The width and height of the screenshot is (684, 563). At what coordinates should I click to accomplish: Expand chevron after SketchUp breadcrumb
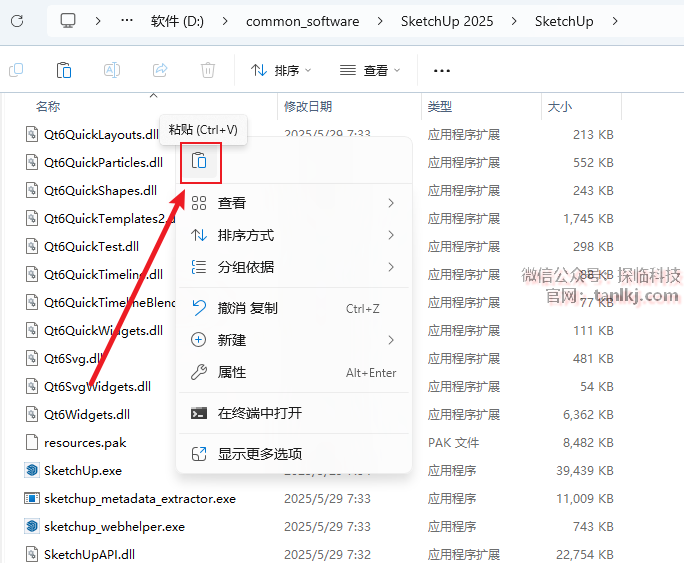615,21
